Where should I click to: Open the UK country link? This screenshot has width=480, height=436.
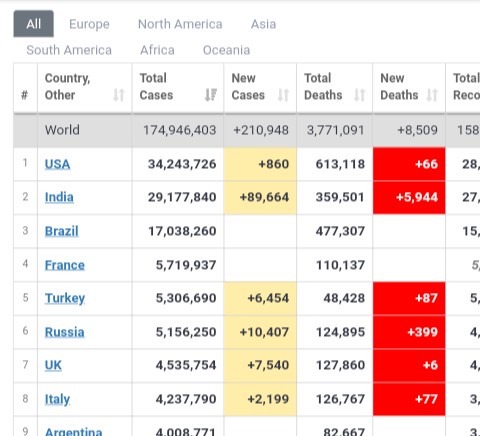click(x=53, y=365)
